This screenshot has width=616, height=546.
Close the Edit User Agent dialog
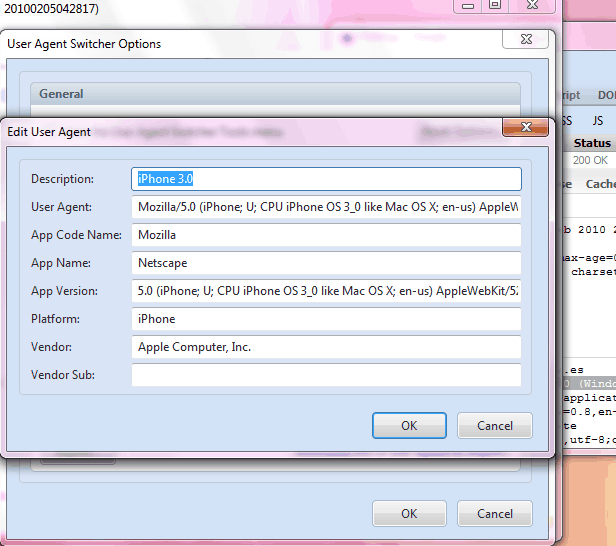click(x=525, y=127)
